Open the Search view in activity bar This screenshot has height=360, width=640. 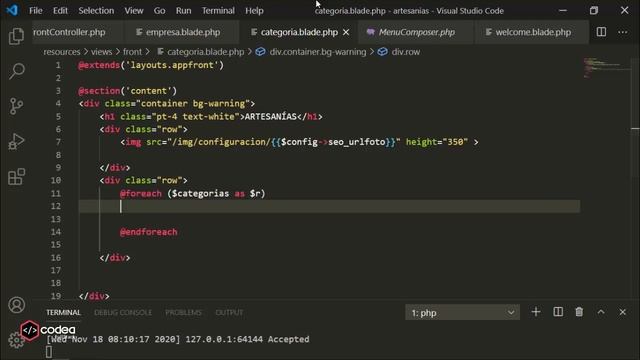tap(16, 71)
